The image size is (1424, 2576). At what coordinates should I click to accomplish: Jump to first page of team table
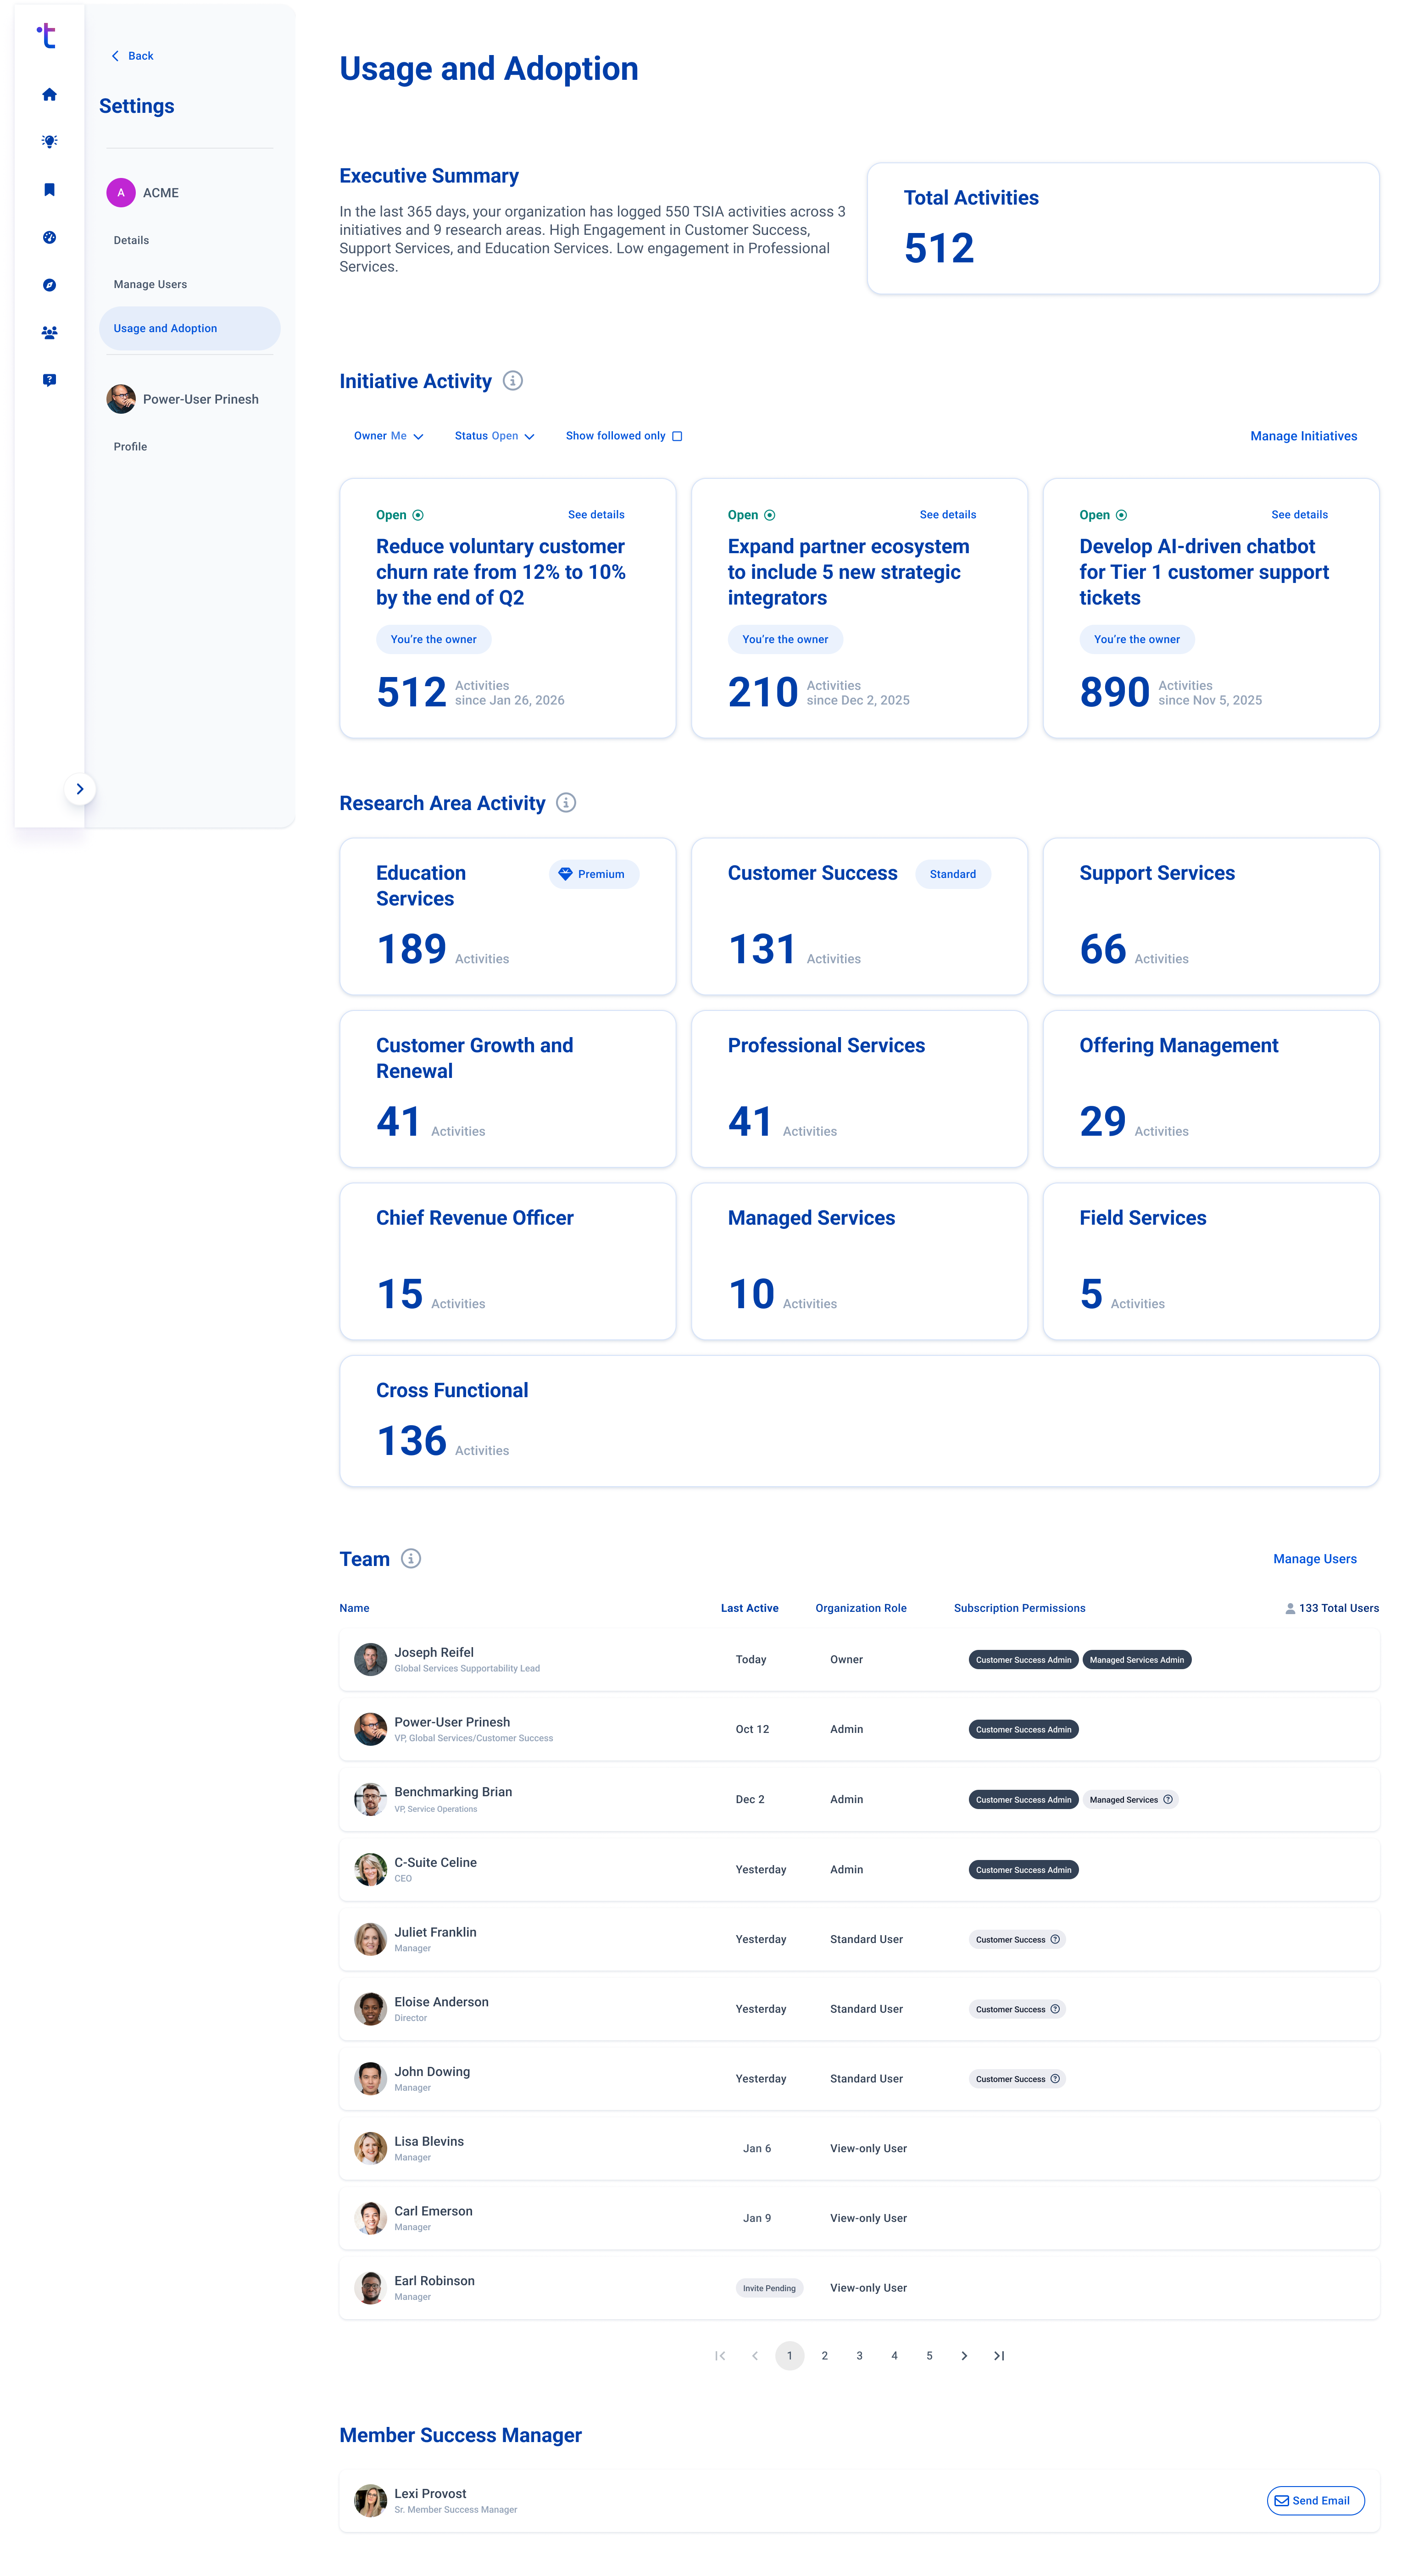click(720, 2356)
